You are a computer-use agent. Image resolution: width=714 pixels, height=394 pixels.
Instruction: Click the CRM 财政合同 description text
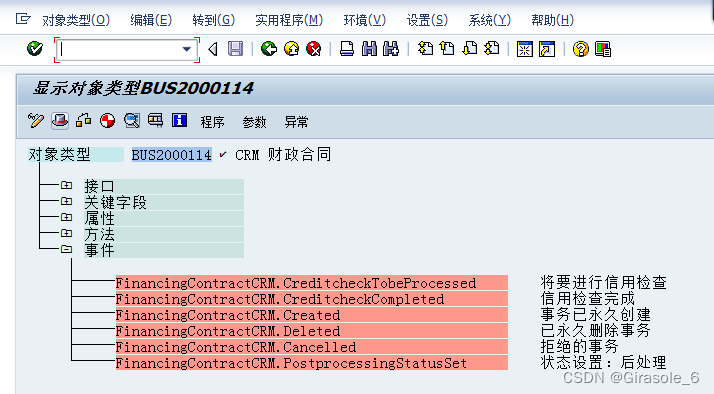(283, 154)
